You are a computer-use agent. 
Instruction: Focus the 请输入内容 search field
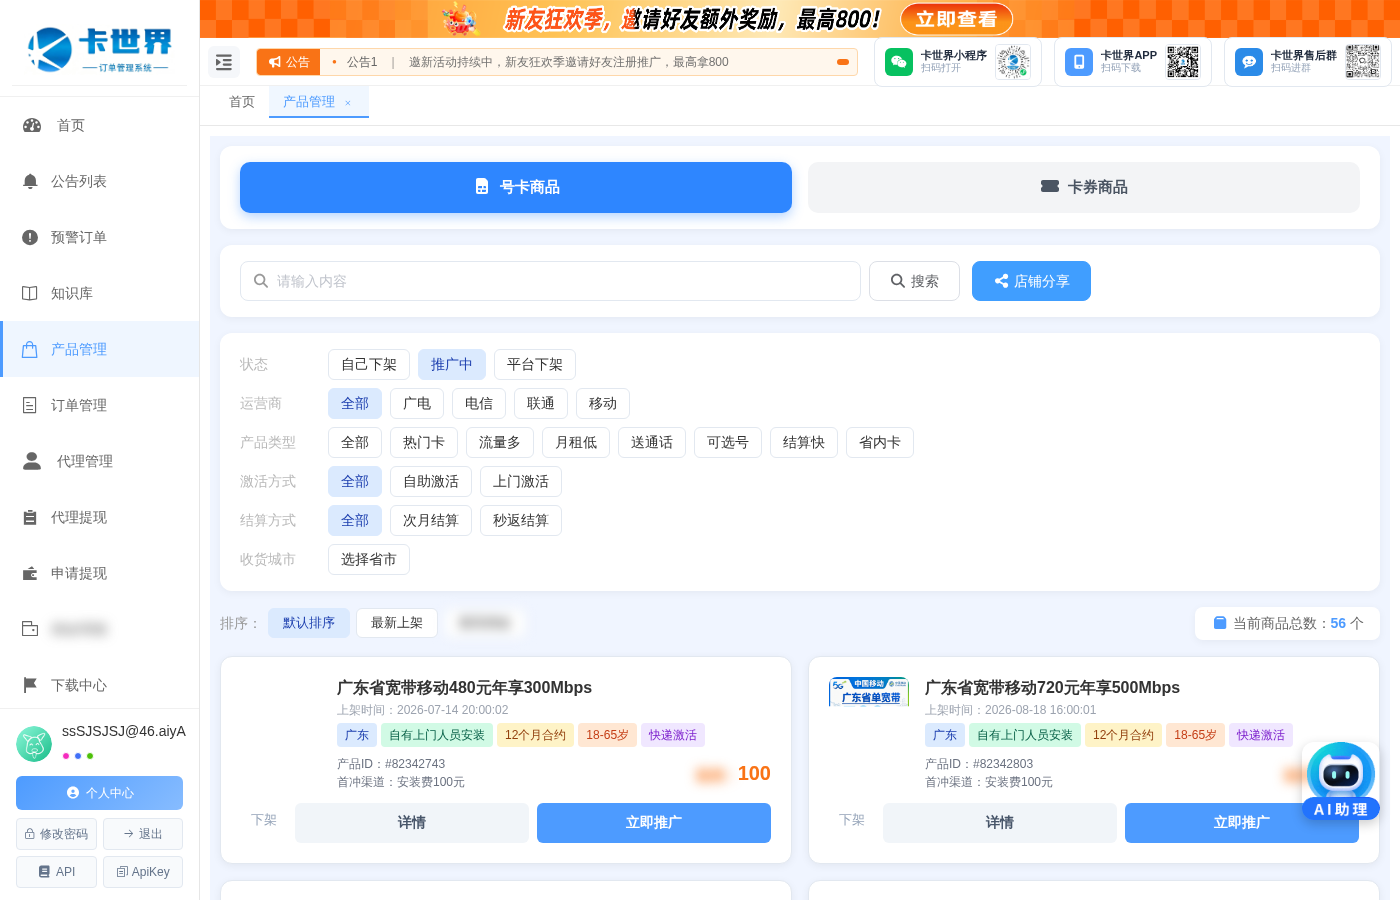point(550,281)
